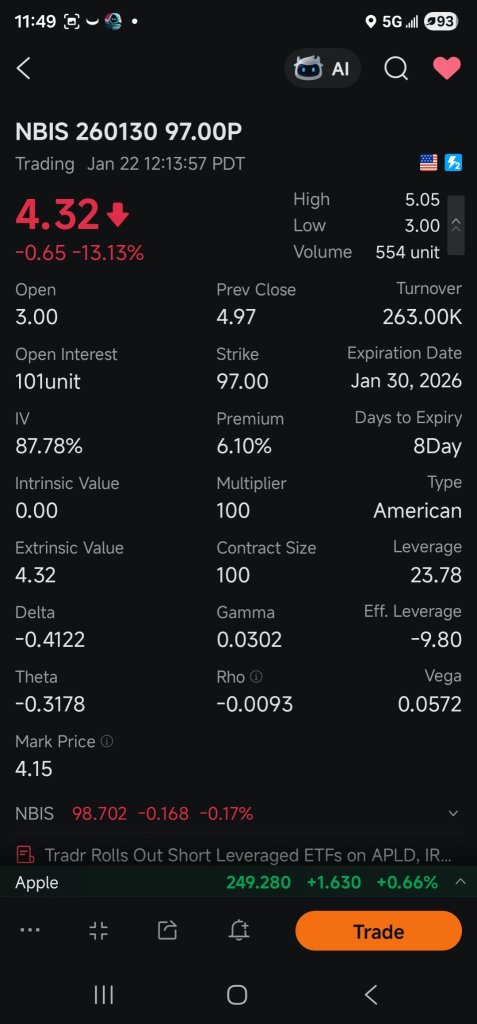Viewport: 477px width, 1024px height.
Task: Tap the collapse/fullscreen arrows icon
Action: tap(99, 931)
